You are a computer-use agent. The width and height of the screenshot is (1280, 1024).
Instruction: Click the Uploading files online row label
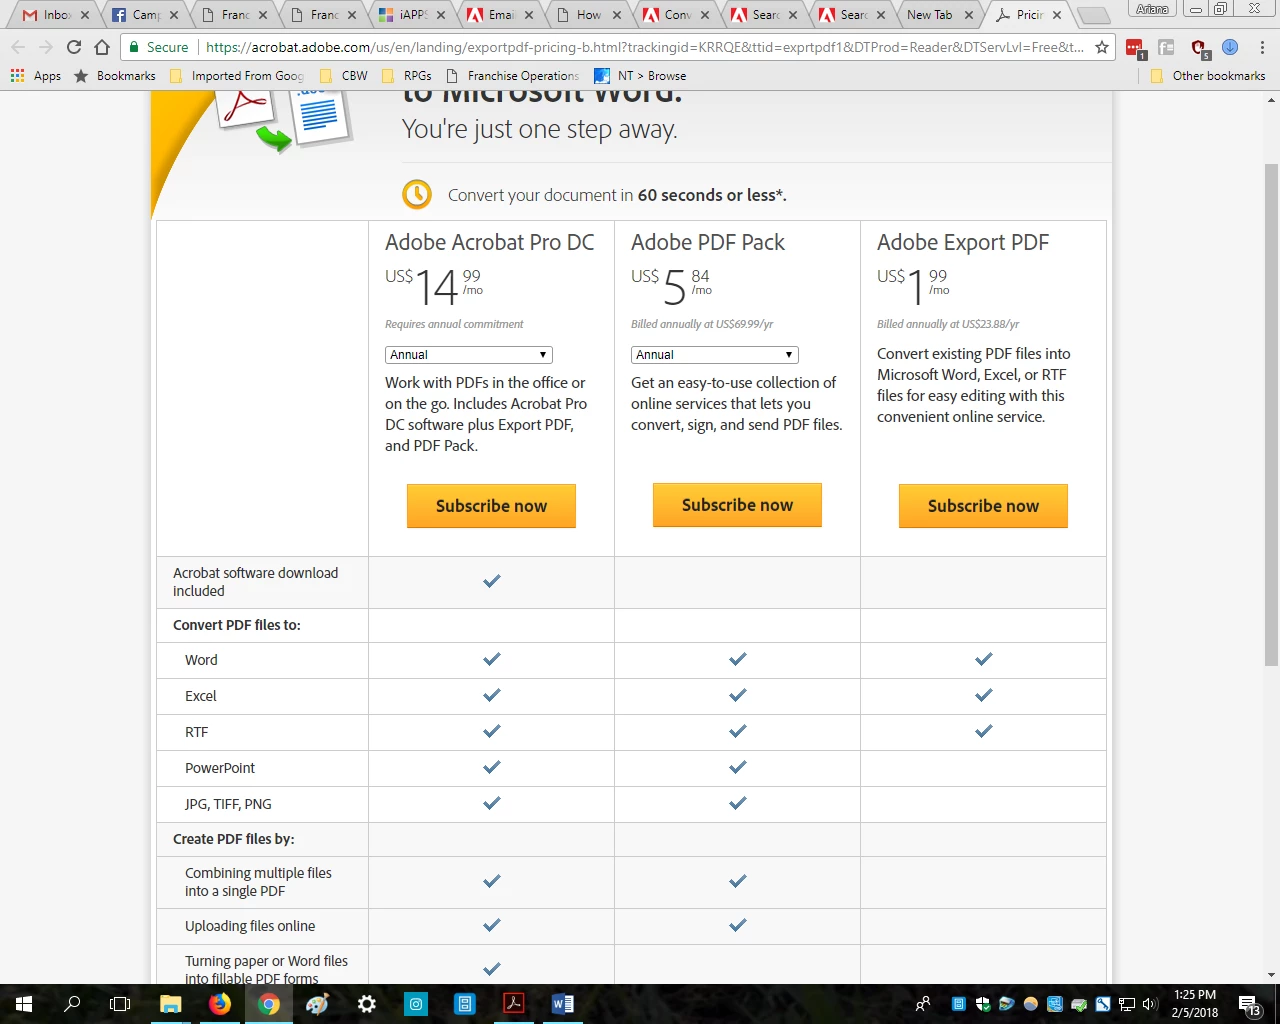[x=250, y=926]
